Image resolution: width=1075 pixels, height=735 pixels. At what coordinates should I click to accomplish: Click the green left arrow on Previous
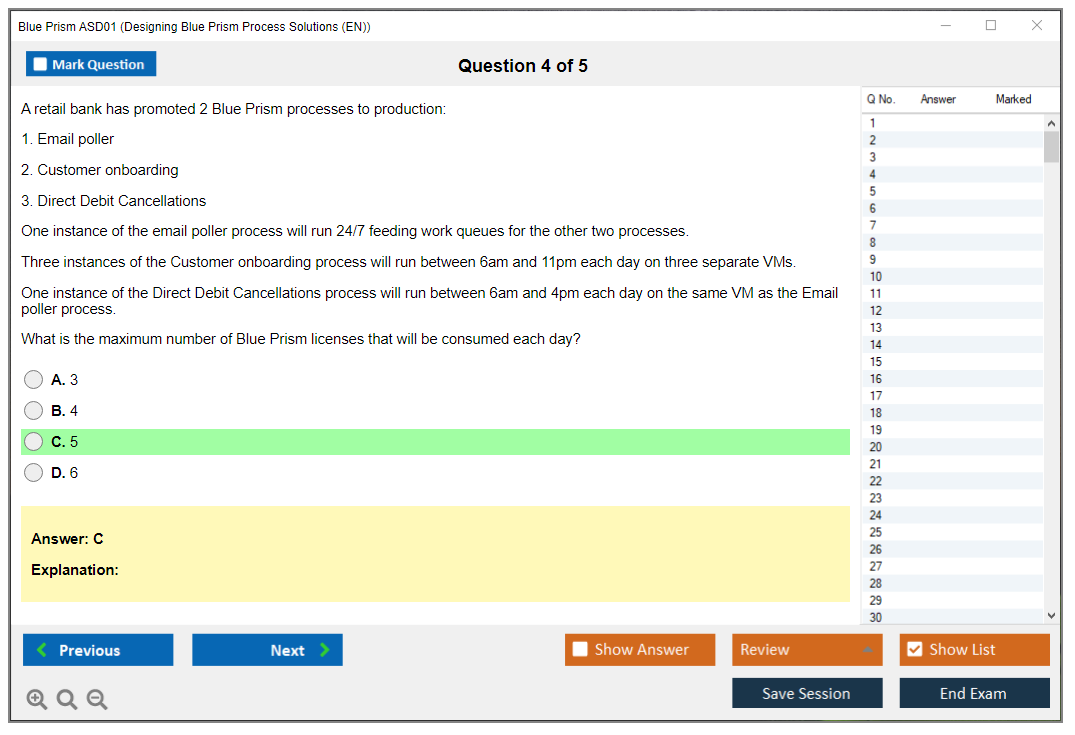[42, 650]
